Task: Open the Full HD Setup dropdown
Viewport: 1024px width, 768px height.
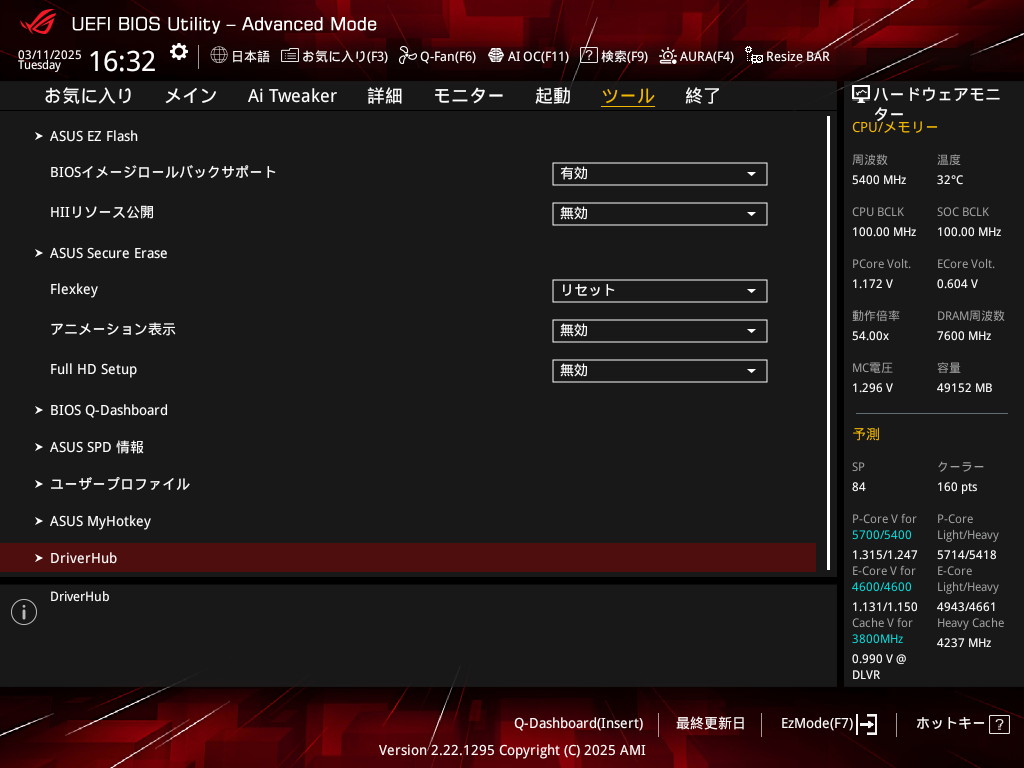Action: pos(660,370)
